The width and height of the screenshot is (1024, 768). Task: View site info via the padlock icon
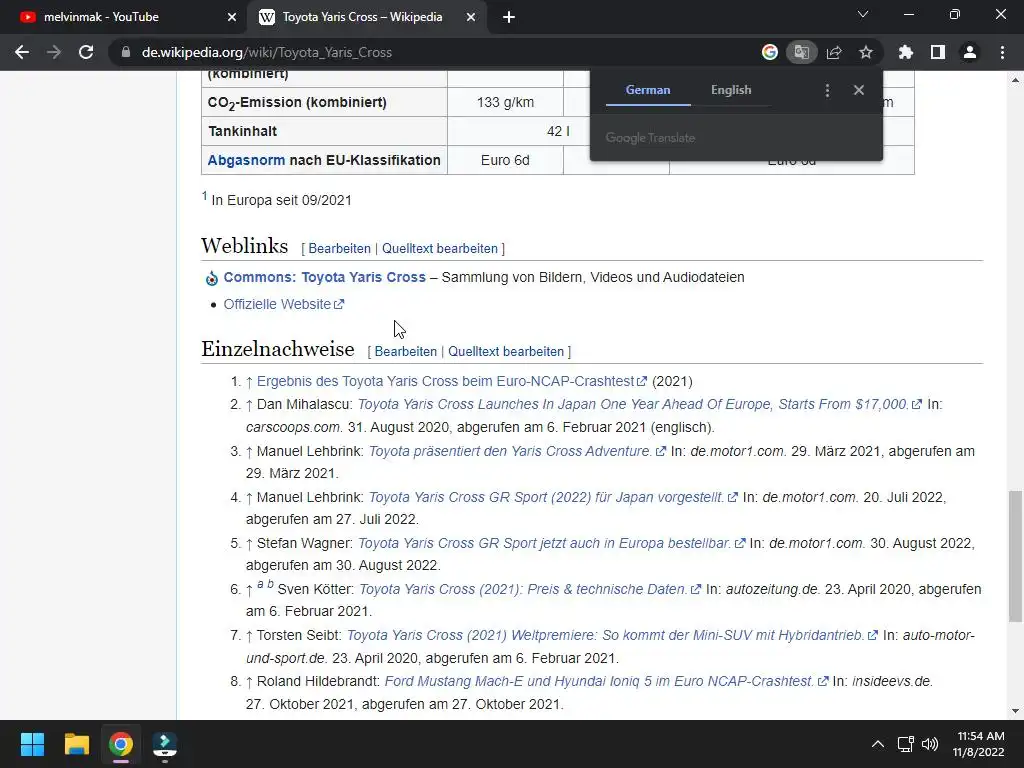pos(125,52)
